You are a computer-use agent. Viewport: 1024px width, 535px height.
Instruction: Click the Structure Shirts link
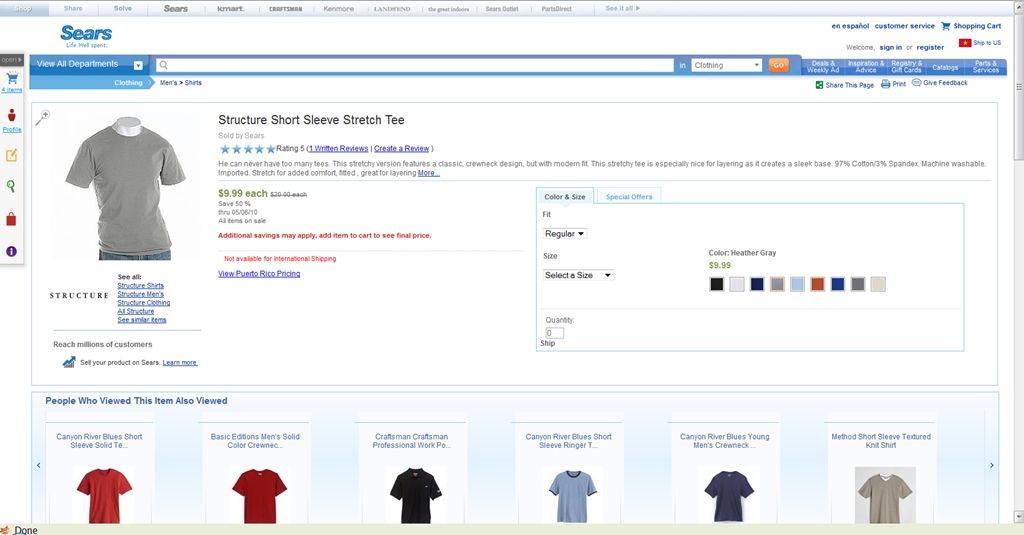(x=140, y=285)
